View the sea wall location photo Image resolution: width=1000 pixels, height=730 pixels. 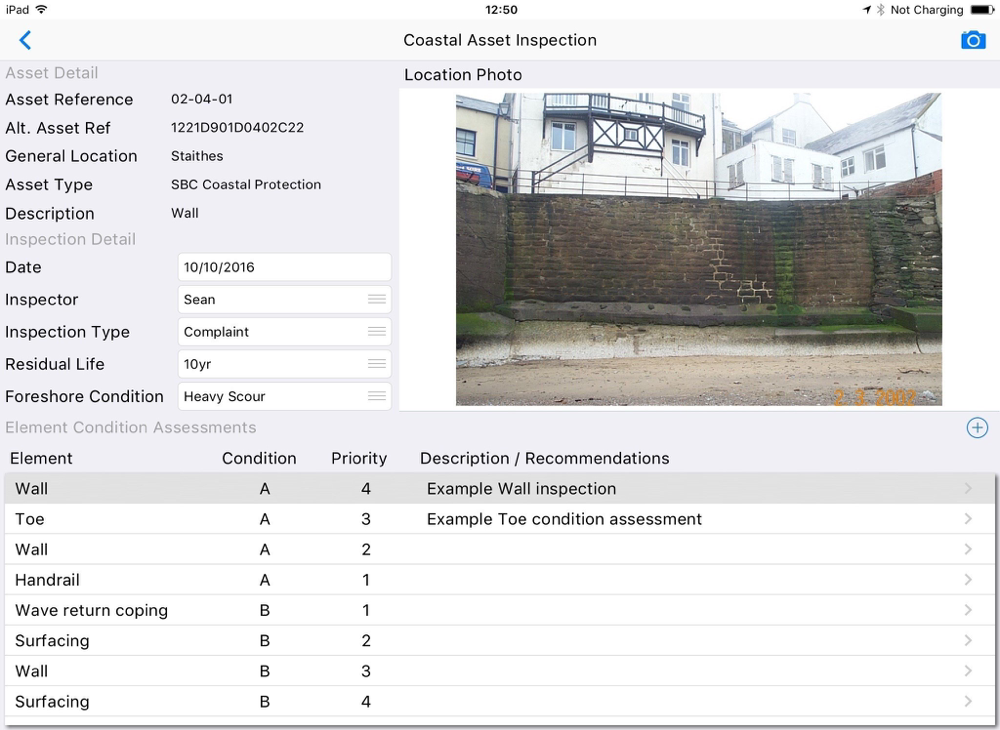[x=698, y=249]
